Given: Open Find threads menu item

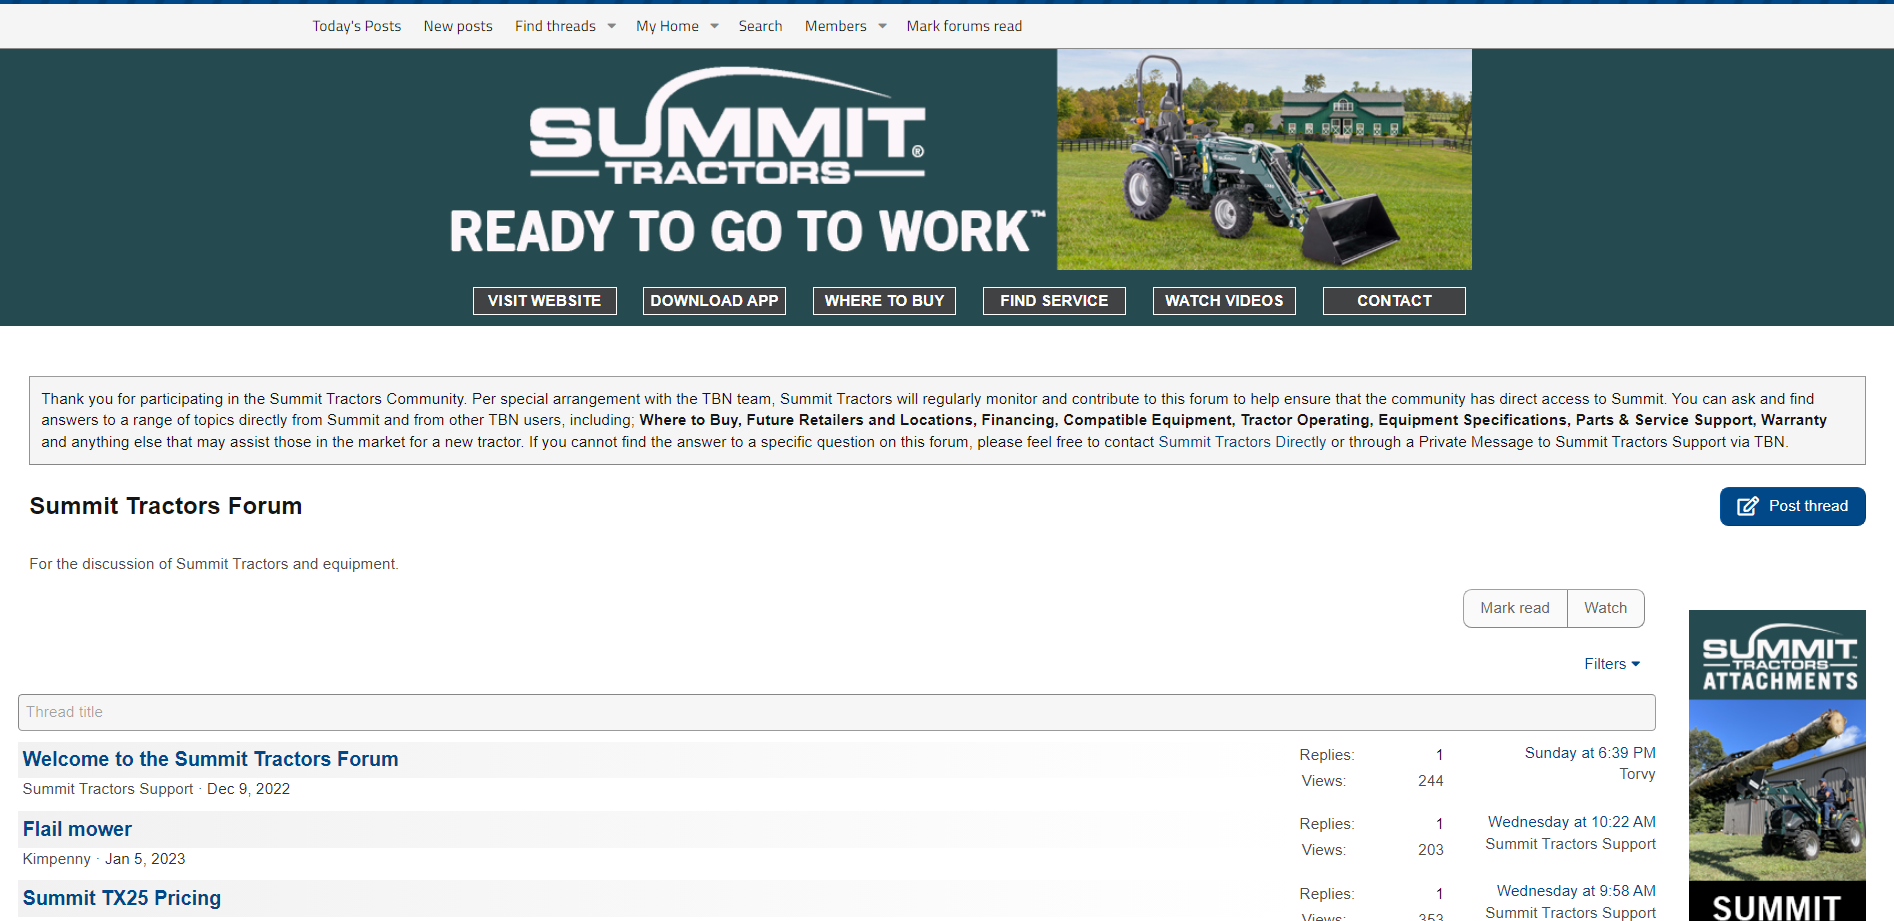Looking at the screenshot, I should click(x=555, y=26).
